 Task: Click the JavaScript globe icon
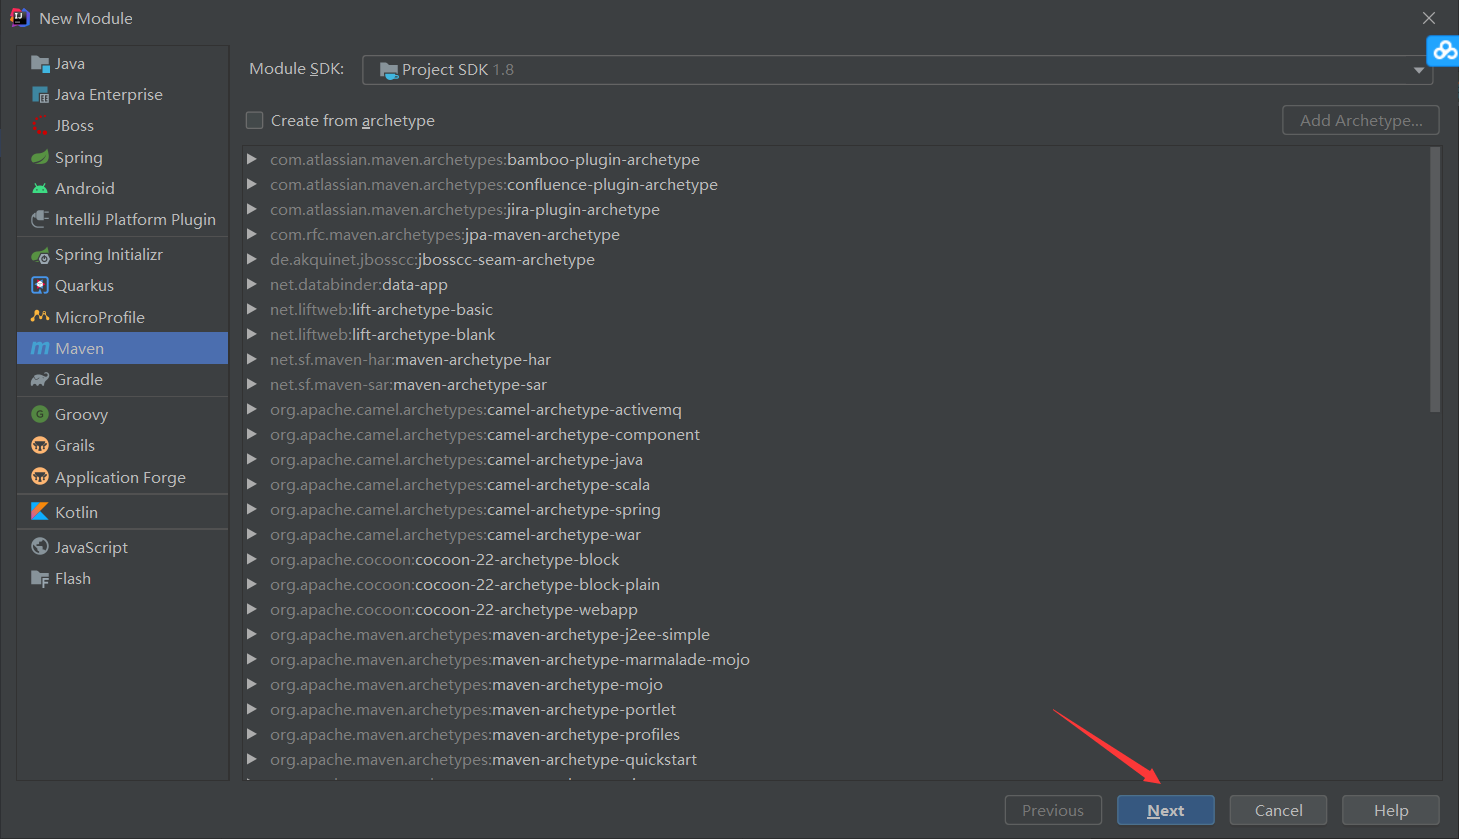pyautogui.click(x=40, y=547)
